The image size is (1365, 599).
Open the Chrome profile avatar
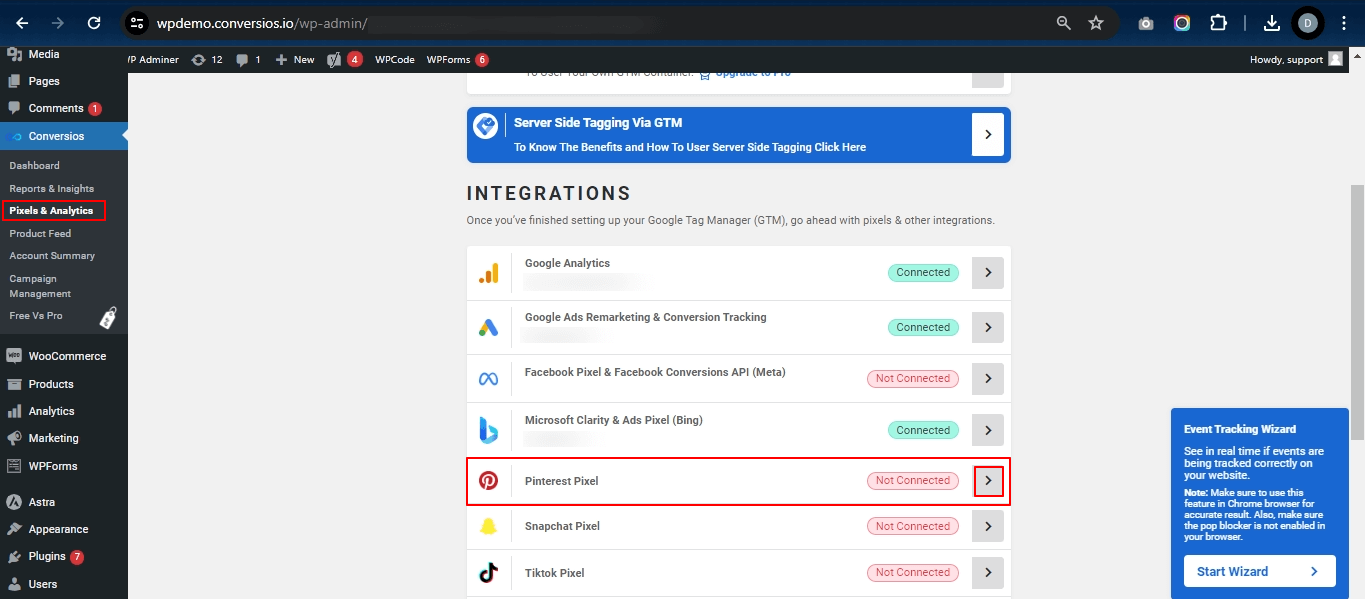point(1307,22)
